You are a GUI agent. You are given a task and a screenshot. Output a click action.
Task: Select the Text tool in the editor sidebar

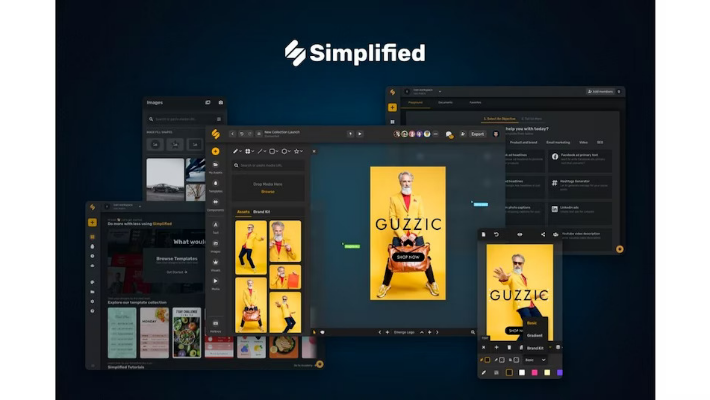click(216, 227)
